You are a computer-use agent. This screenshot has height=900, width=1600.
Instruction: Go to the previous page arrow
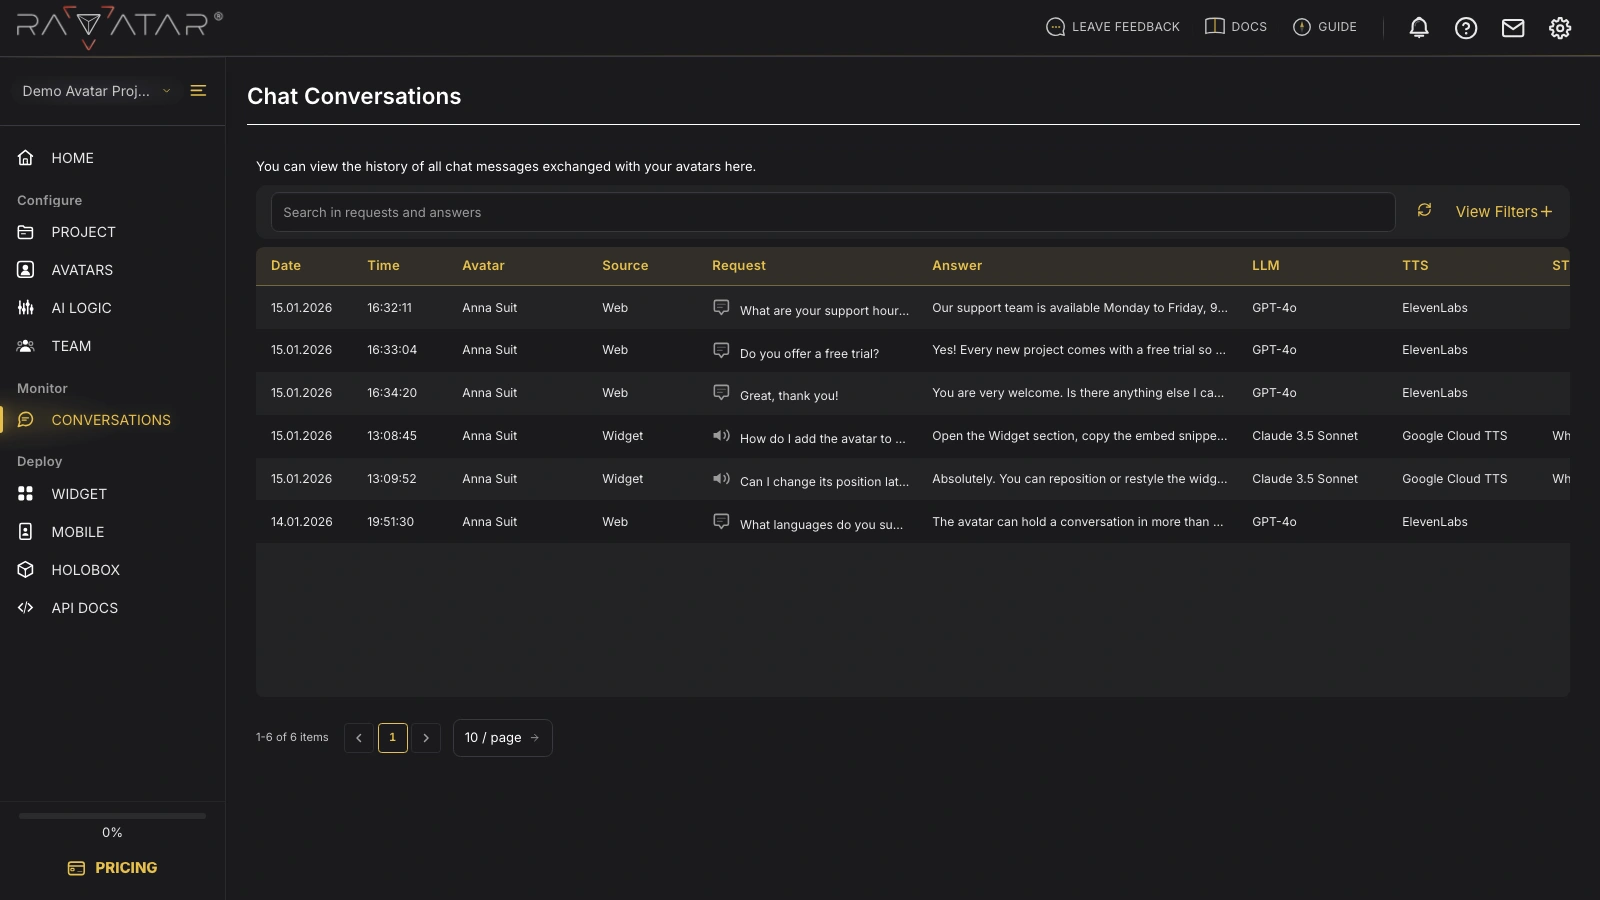[x=359, y=738]
